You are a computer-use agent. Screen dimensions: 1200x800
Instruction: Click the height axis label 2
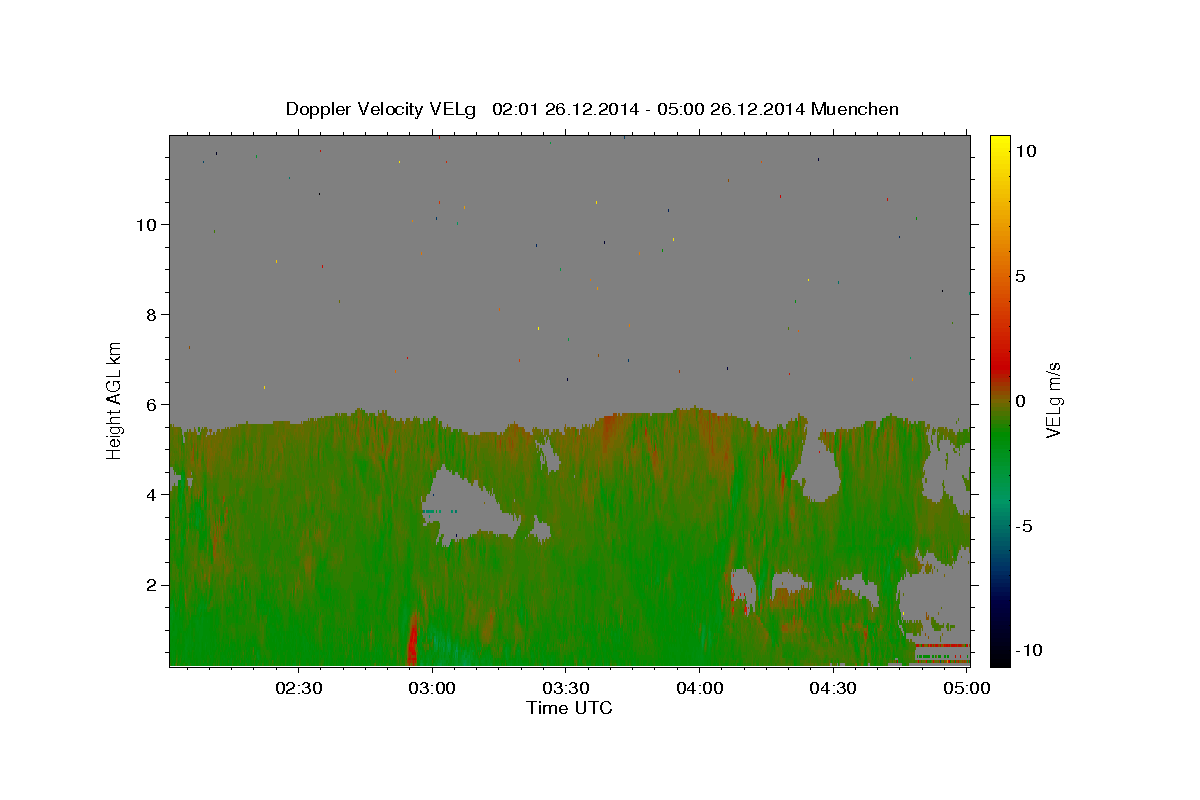coord(153,585)
